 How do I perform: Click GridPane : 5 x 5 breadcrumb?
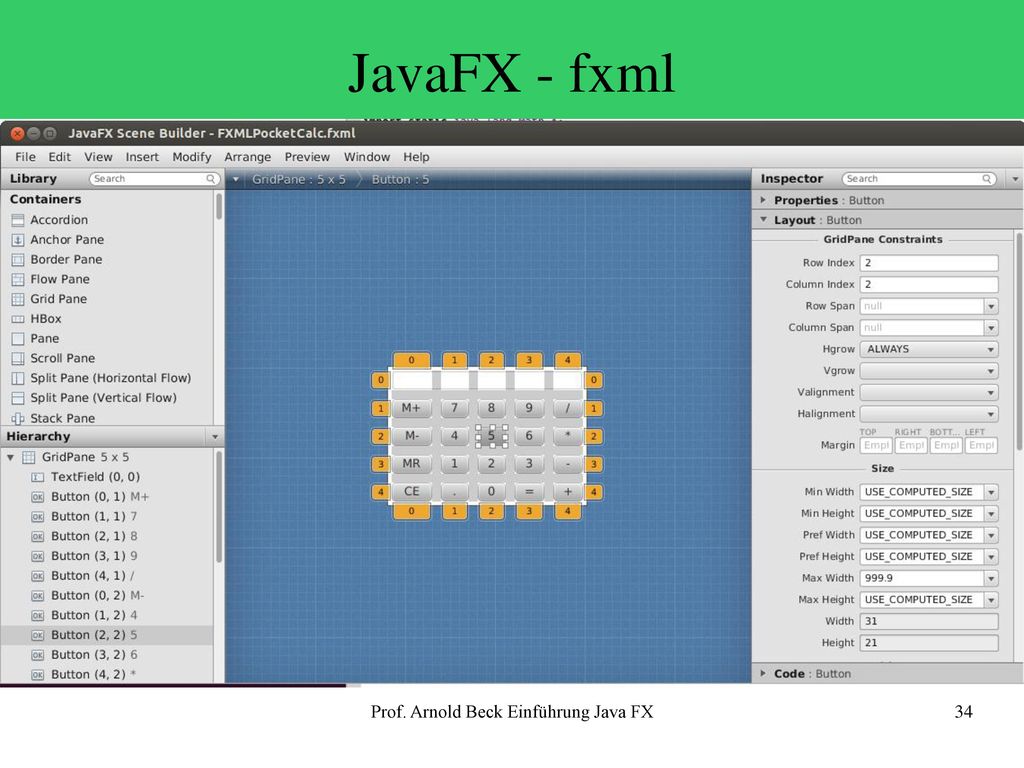tap(298, 180)
